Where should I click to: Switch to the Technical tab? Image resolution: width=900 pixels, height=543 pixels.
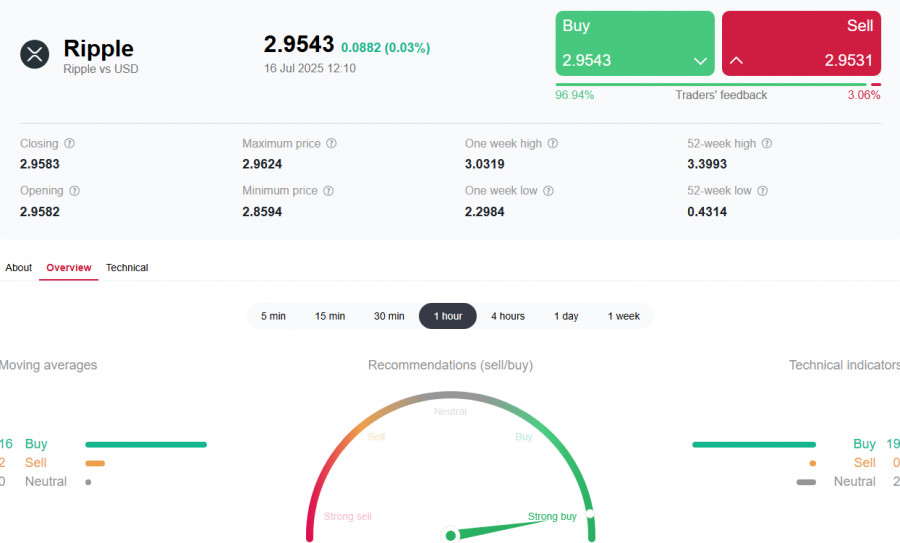click(x=127, y=267)
